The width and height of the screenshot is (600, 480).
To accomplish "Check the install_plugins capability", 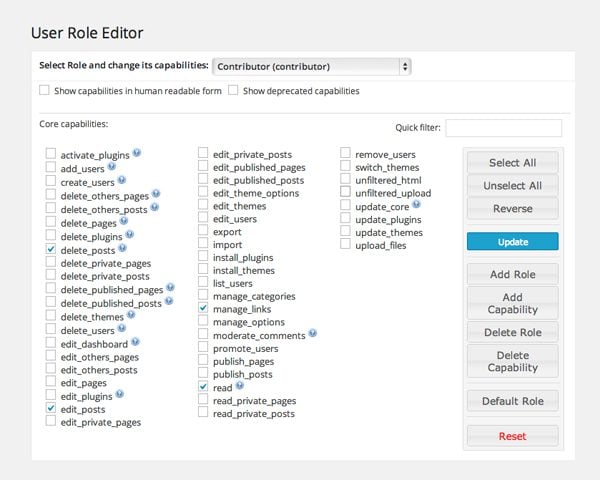I will point(203,256).
